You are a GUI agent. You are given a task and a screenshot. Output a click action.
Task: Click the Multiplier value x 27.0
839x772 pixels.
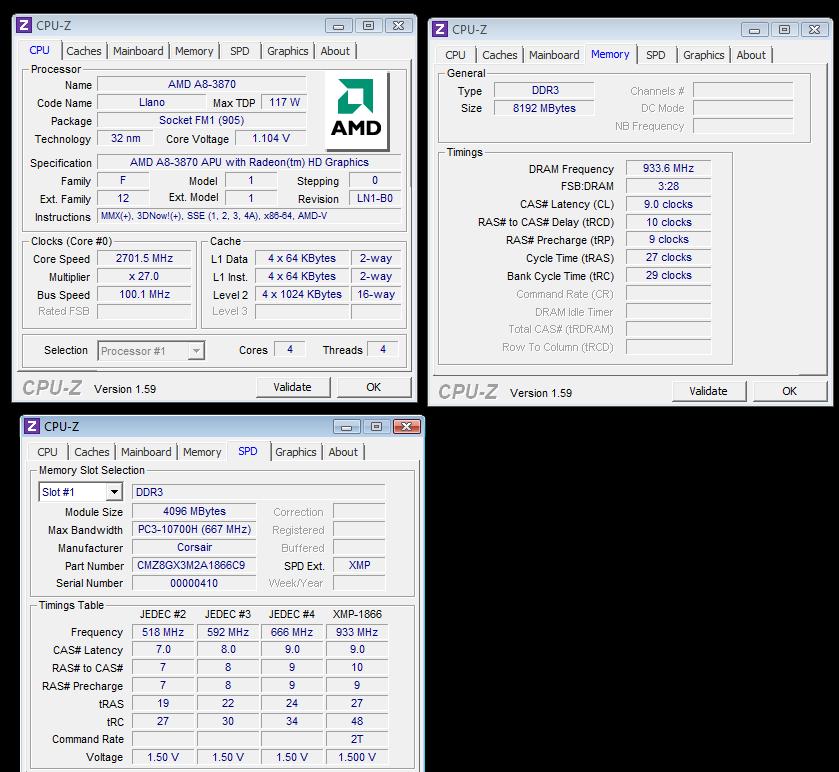pyautogui.click(x=144, y=276)
